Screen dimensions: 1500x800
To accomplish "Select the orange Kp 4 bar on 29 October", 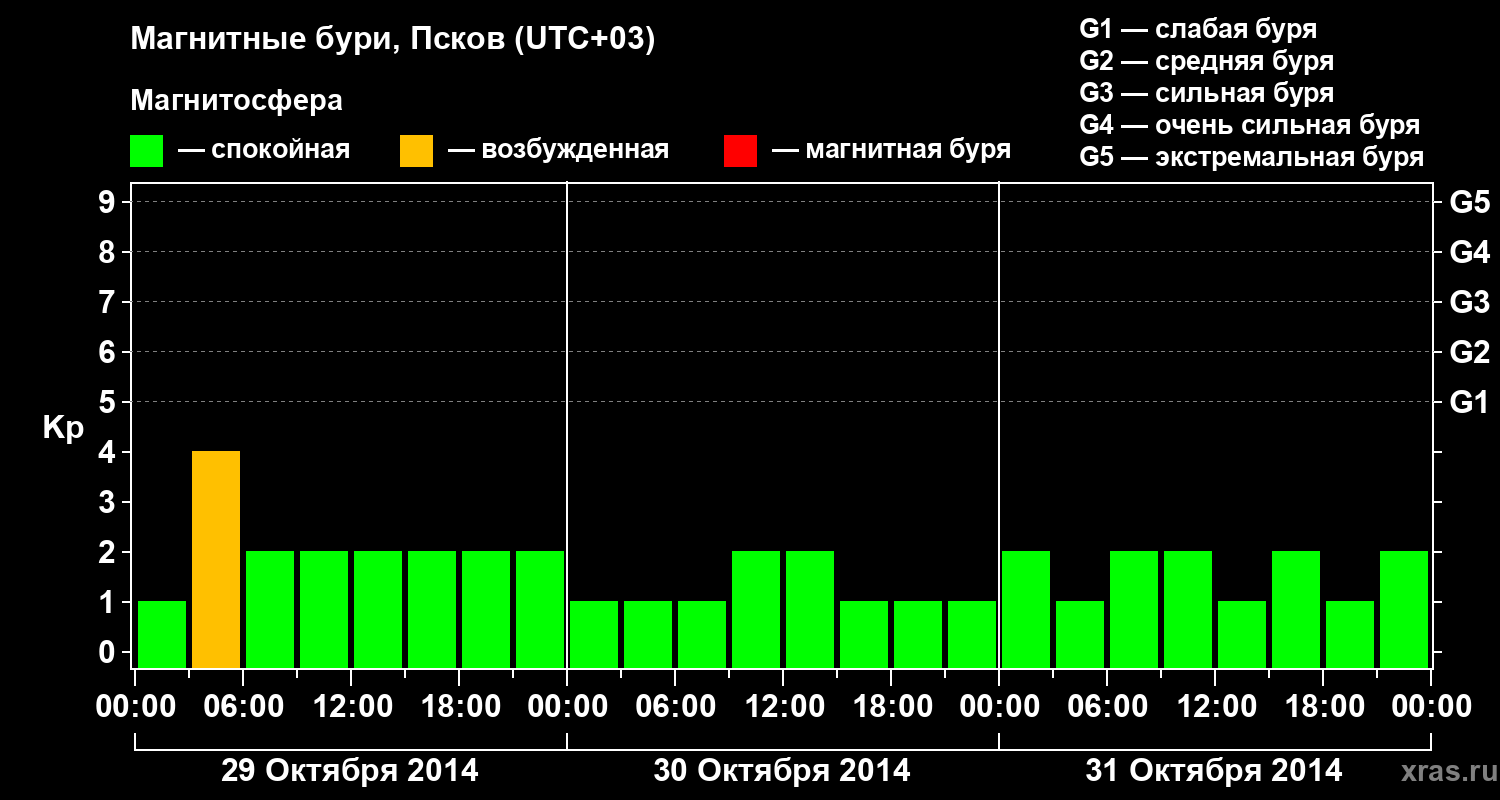I will click(x=216, y=560).
